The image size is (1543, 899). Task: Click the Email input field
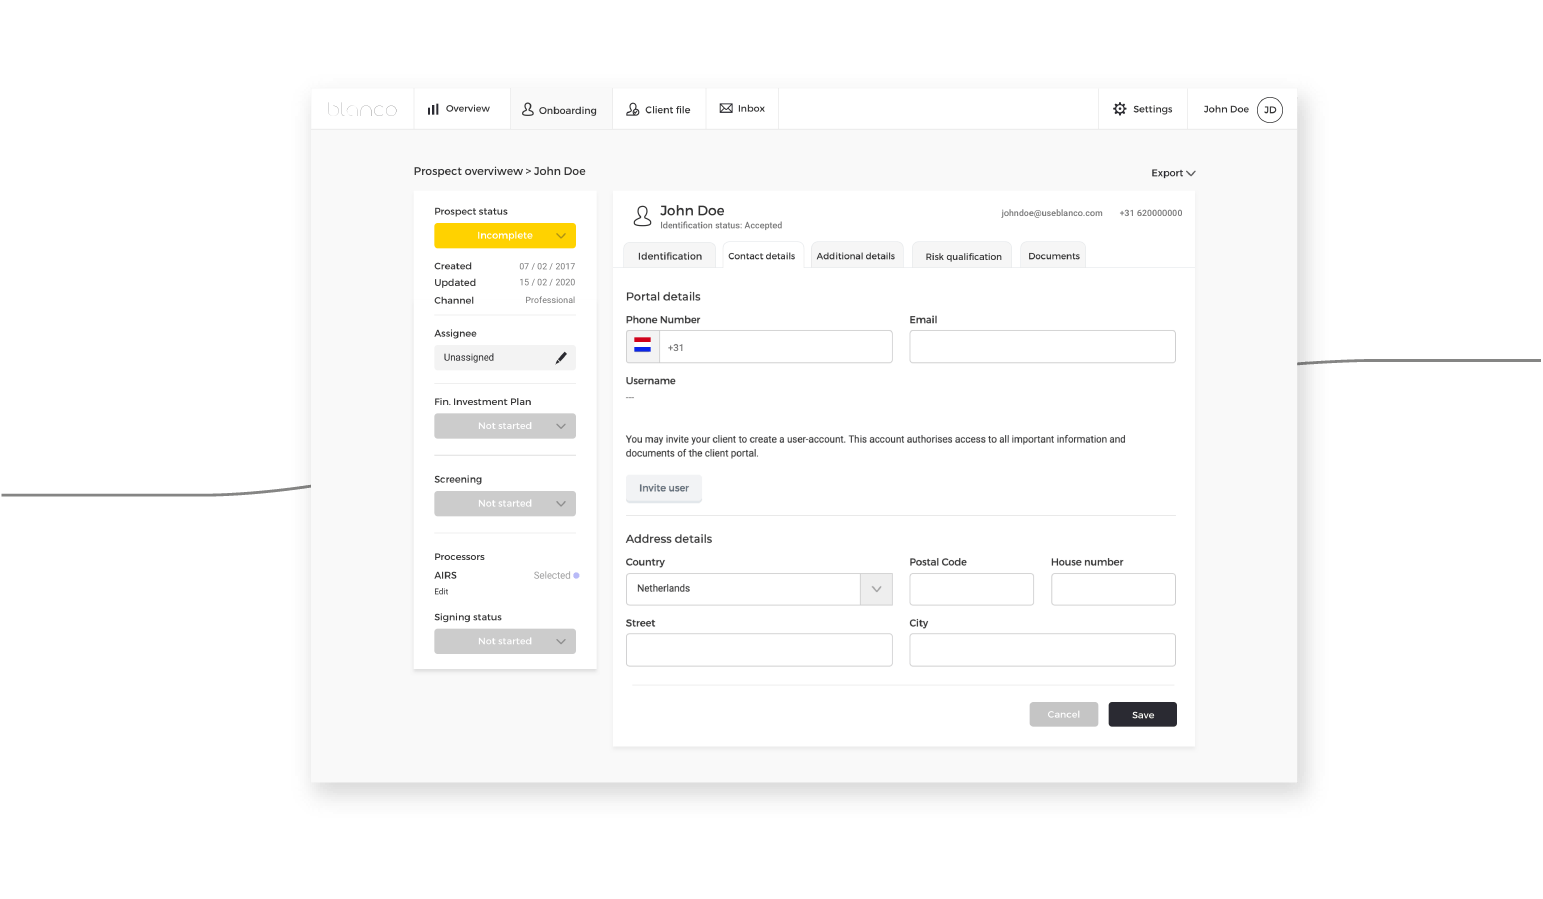click(1042, 347)
